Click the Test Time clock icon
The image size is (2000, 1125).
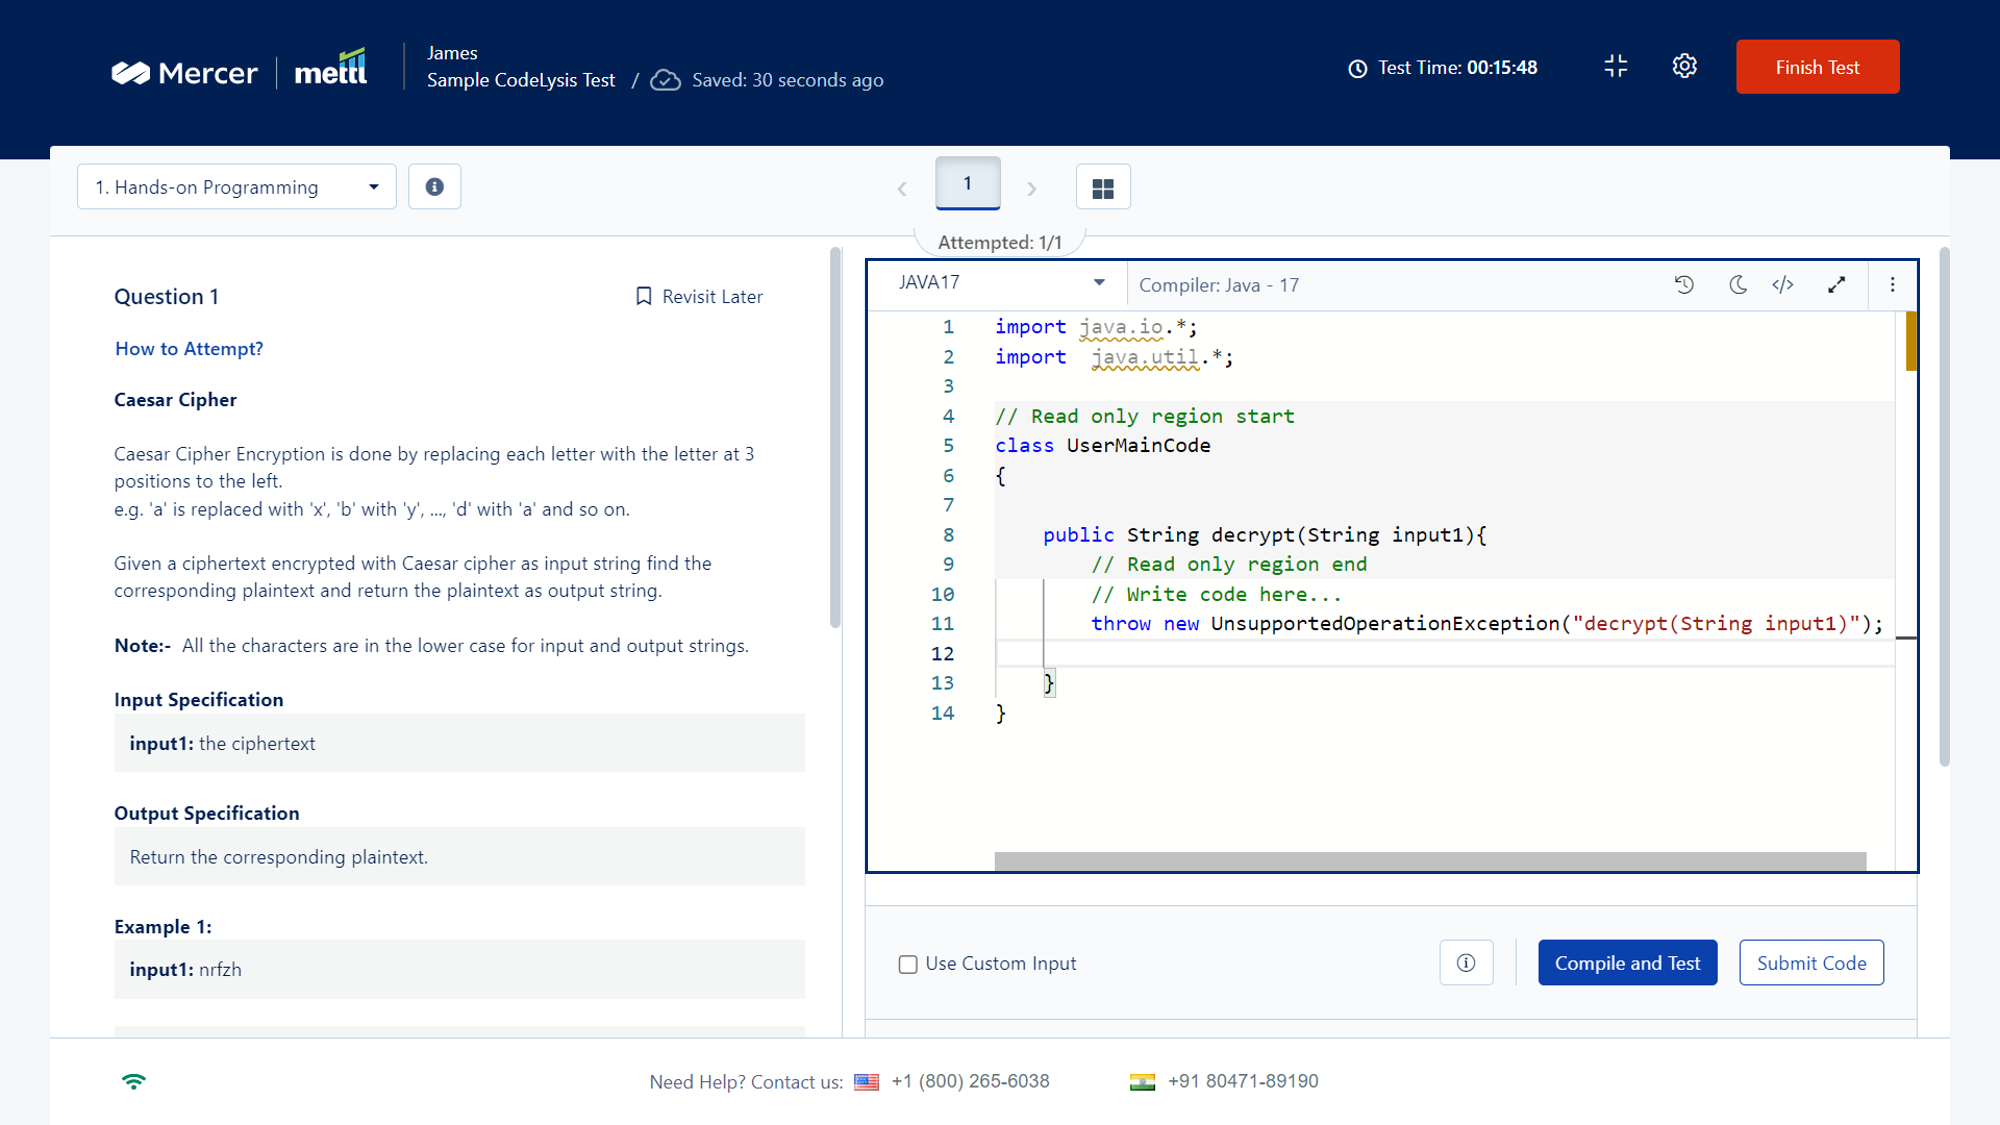[1357, 68]
